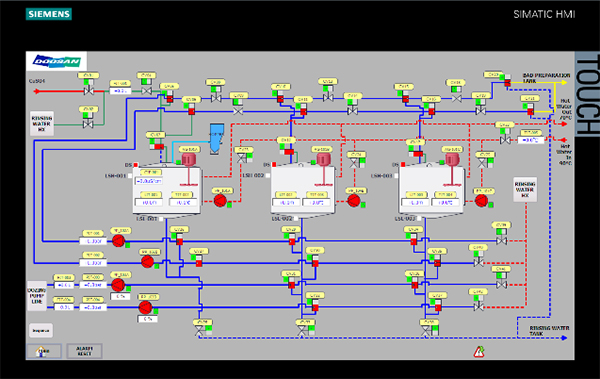
Task: Click the Home button with house icon
Action: 44,351
